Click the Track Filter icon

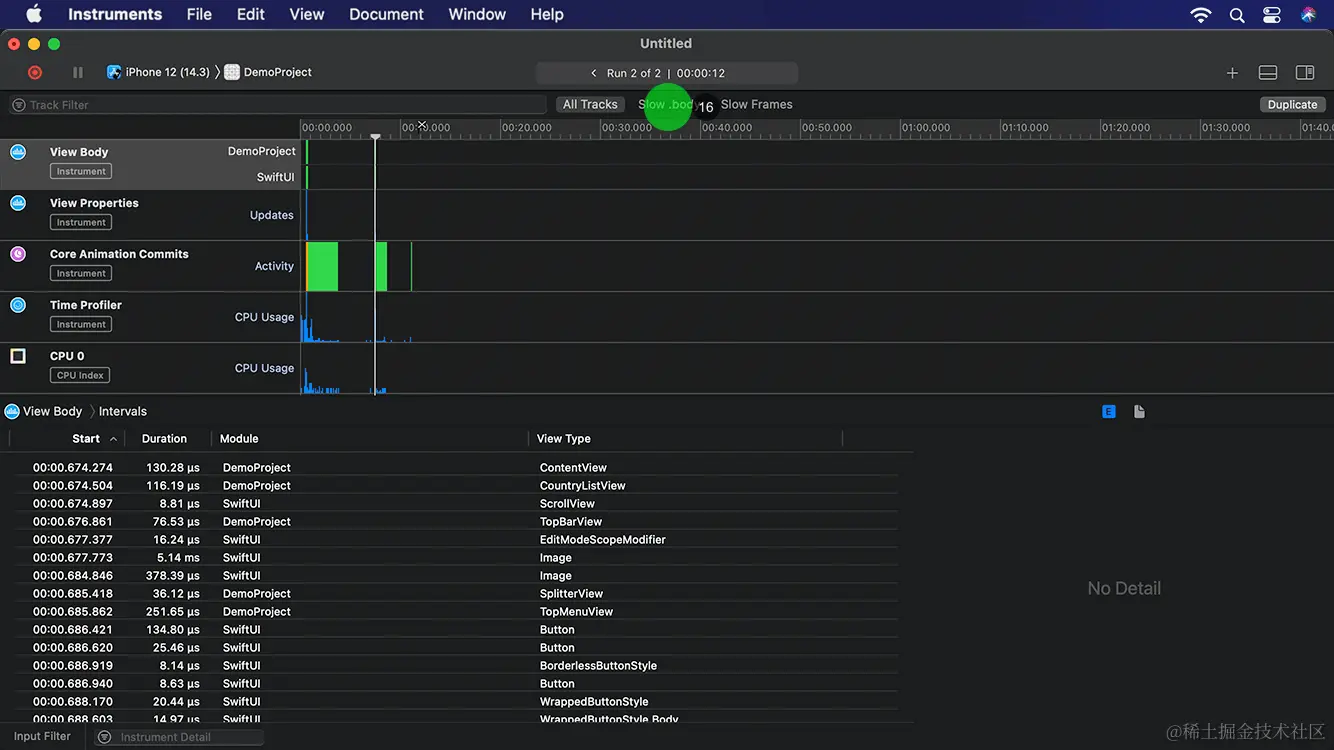tap(19, 105)
